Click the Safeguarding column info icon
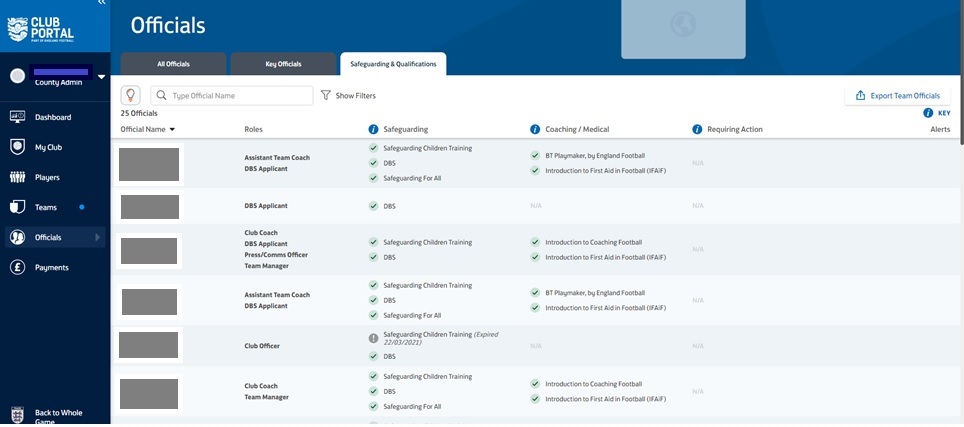 pyautogui.click(x=374, y=130)
